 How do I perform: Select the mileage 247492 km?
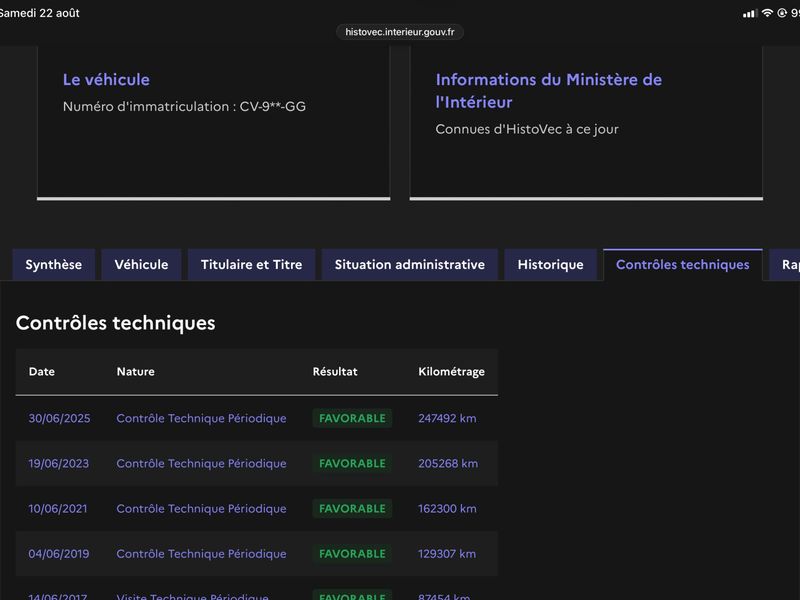point(447,418)
